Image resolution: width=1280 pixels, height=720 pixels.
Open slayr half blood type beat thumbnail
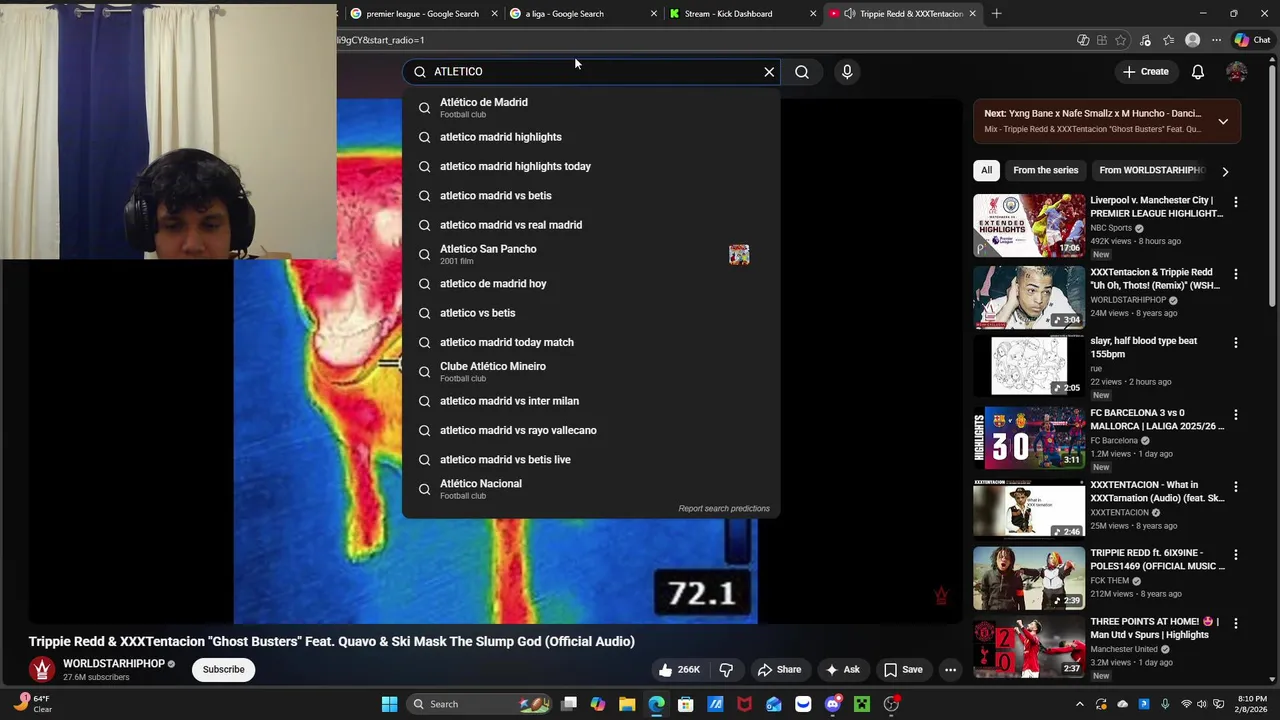pyautogui.click(x=1028, y=365)
